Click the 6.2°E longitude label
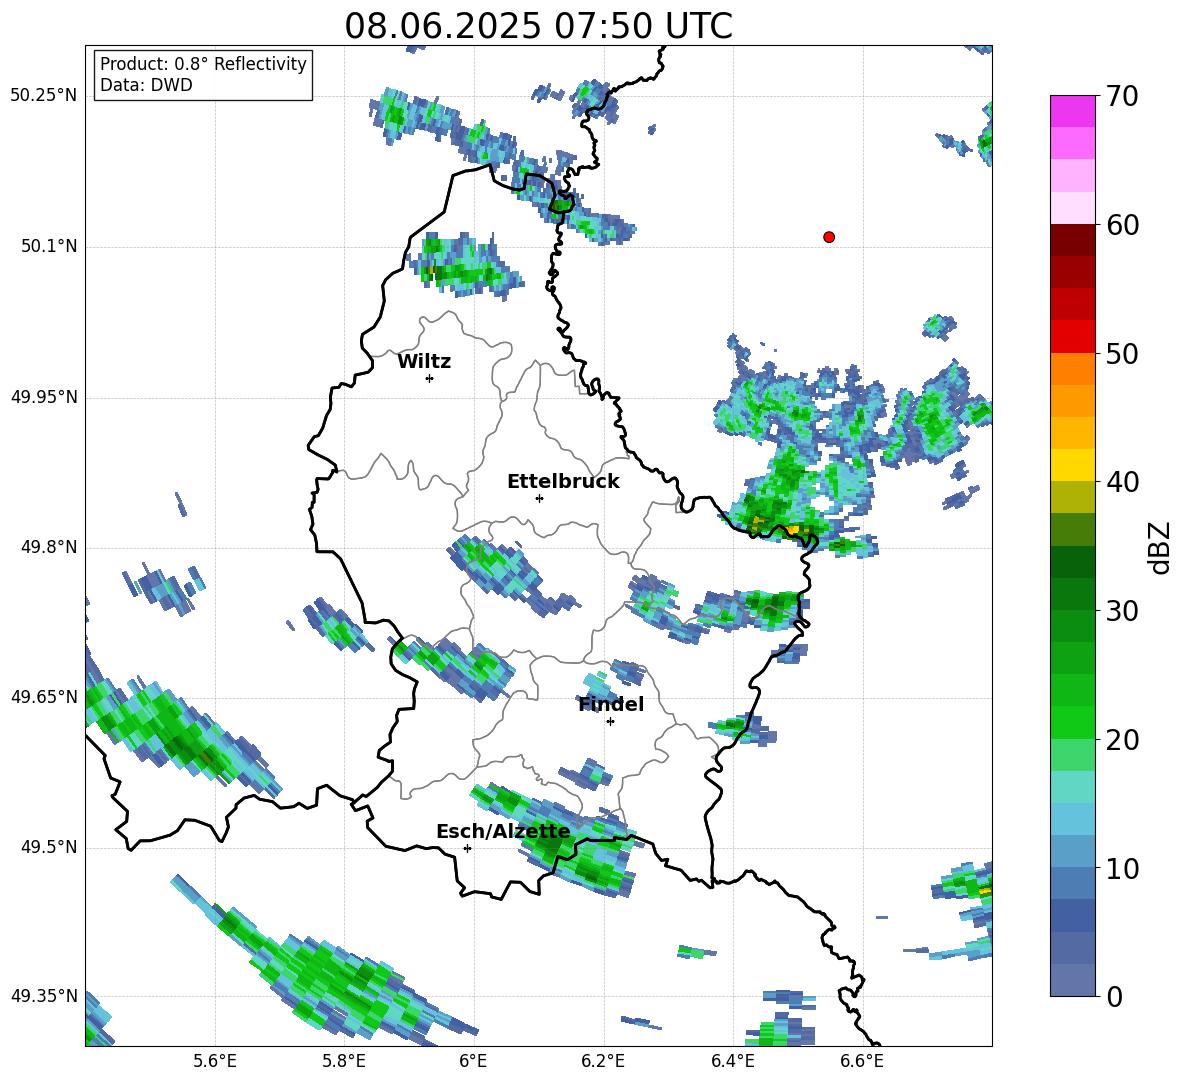Viewport: 1184px width, 1081px height. (603, 1061)
